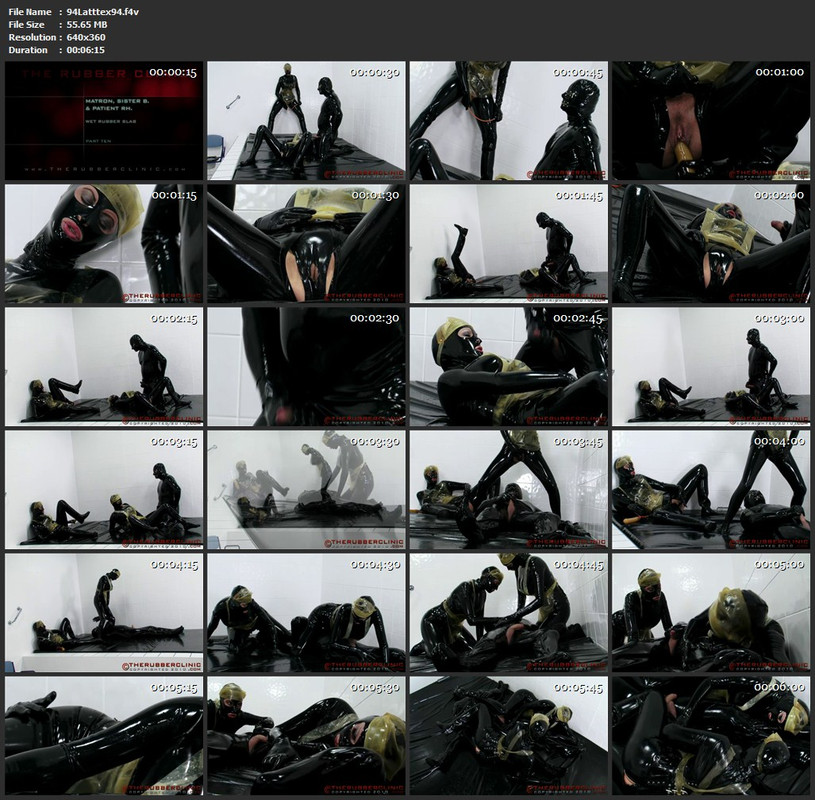The width and height of the screenshot is (815, 800).
Task: Click the resolution value 640x360
Action: (86, 37)
